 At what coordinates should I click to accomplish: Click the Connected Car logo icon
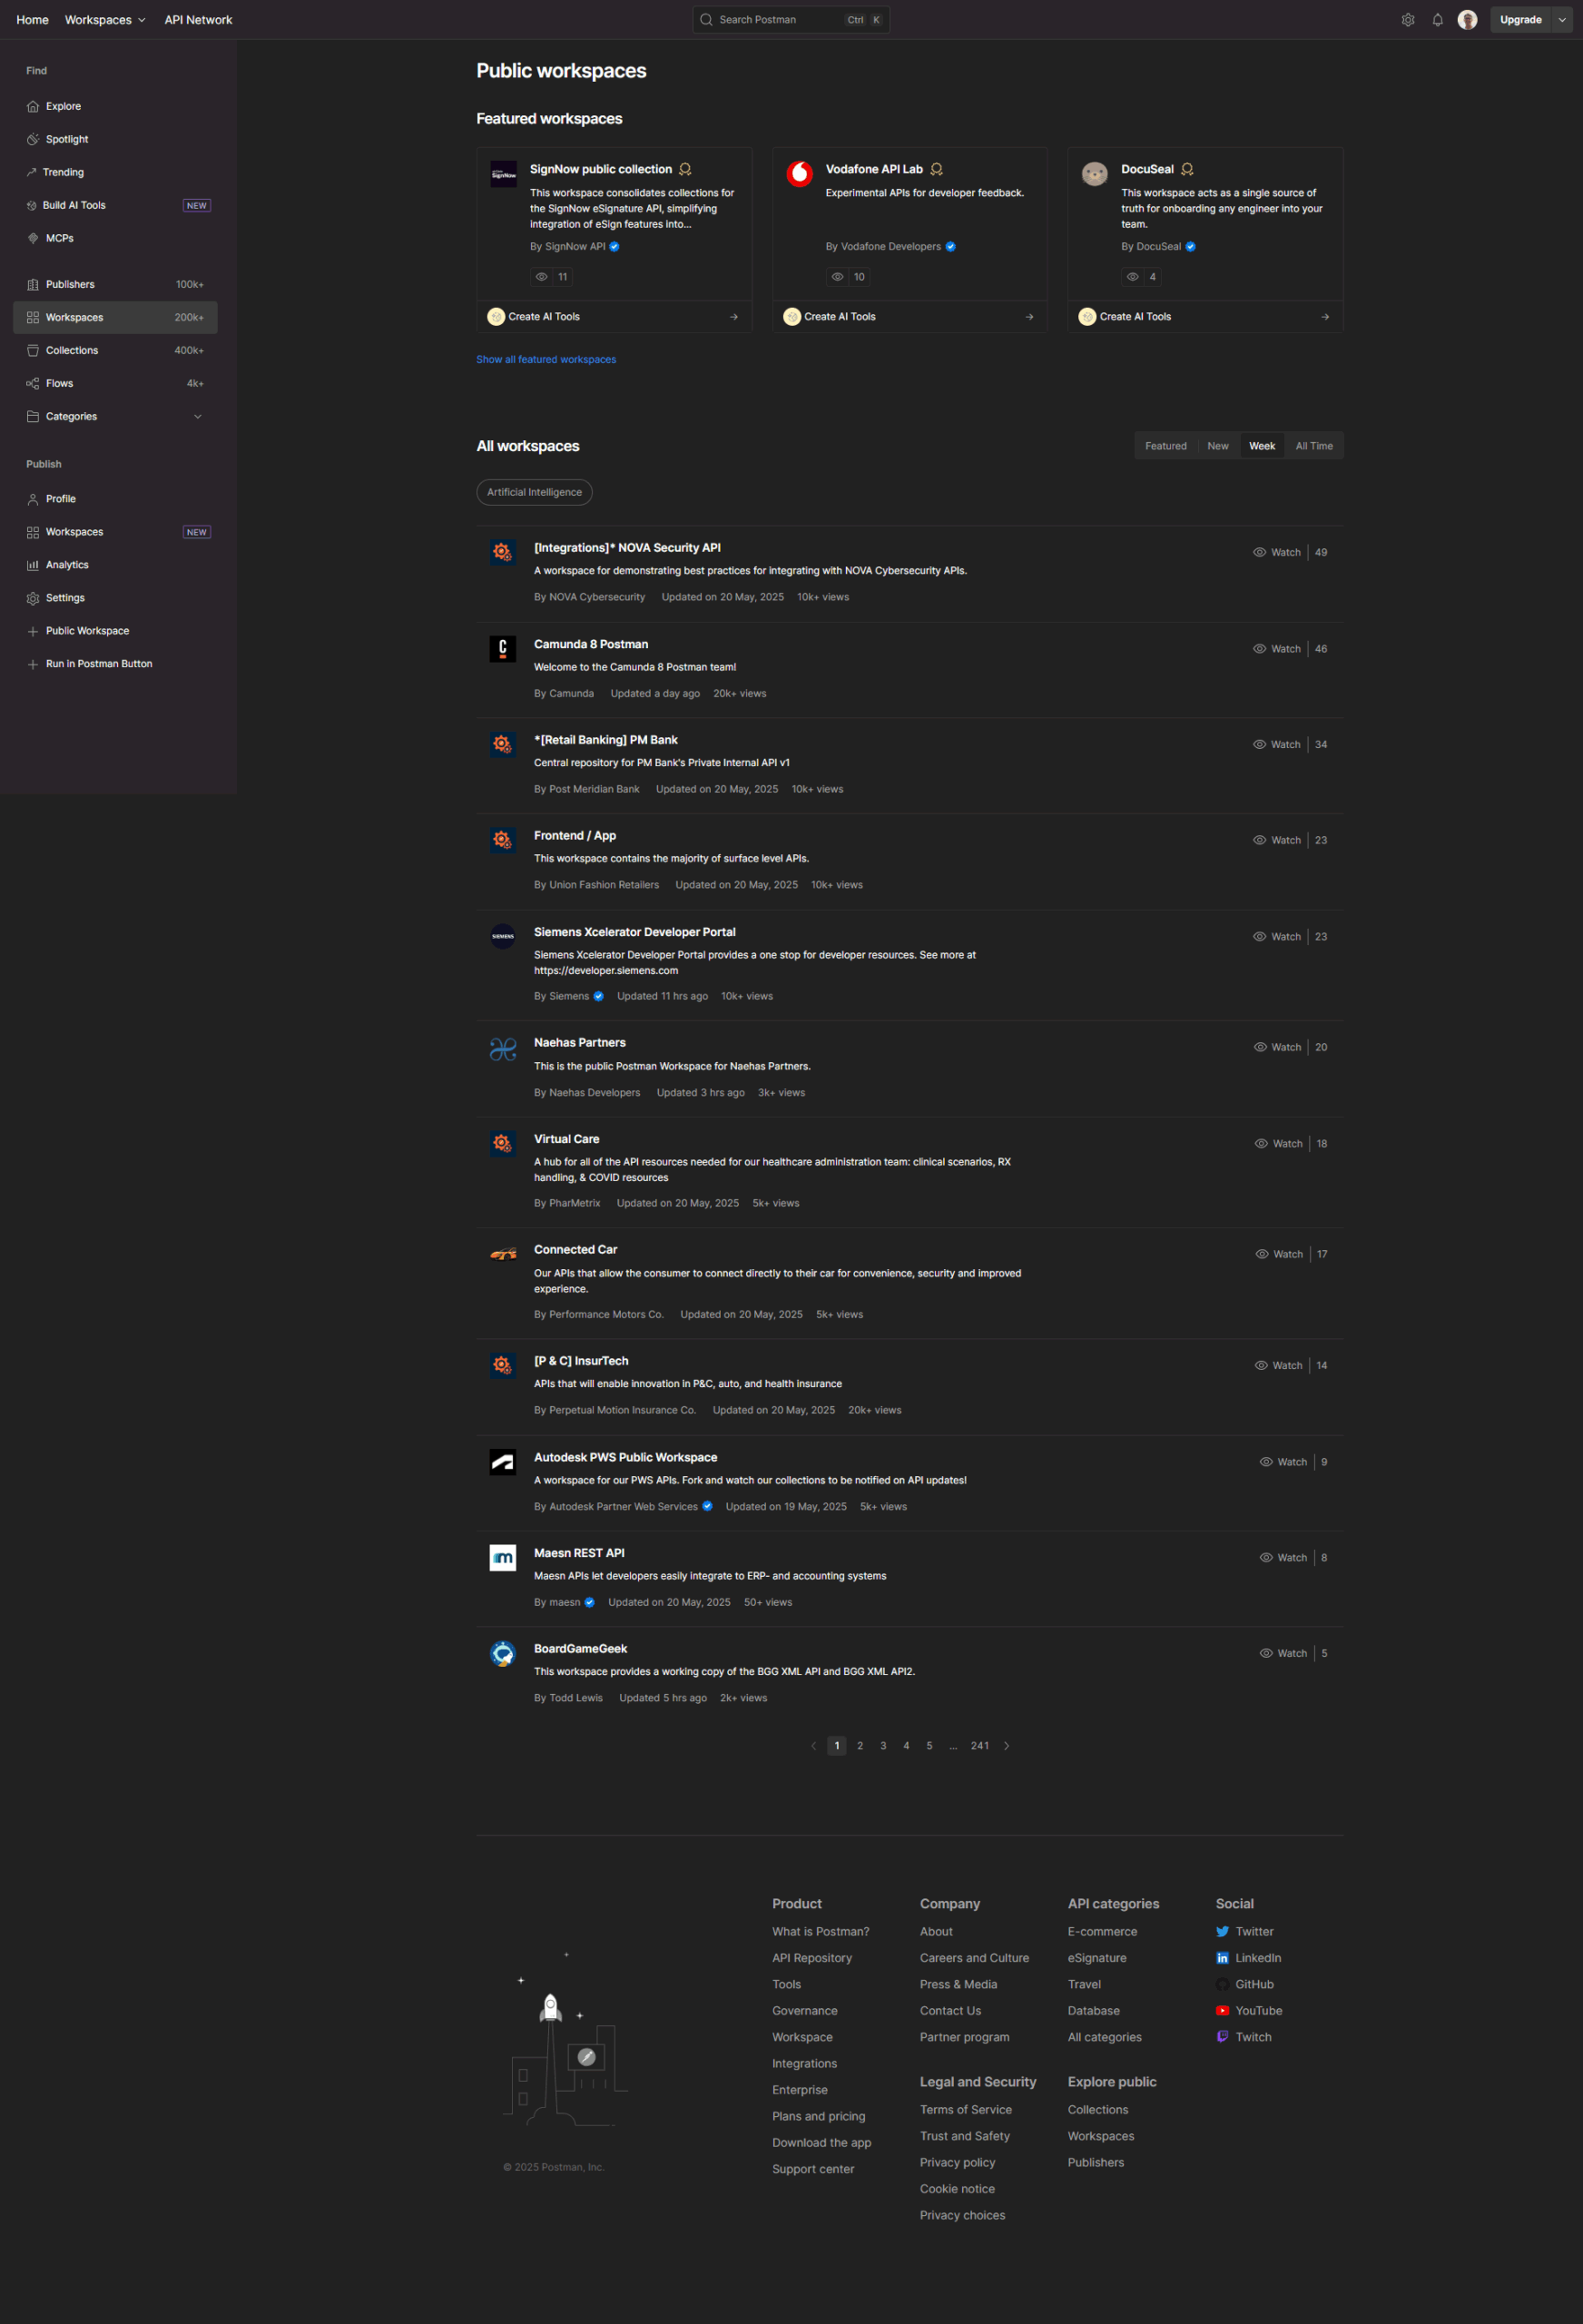[502, 1254]
